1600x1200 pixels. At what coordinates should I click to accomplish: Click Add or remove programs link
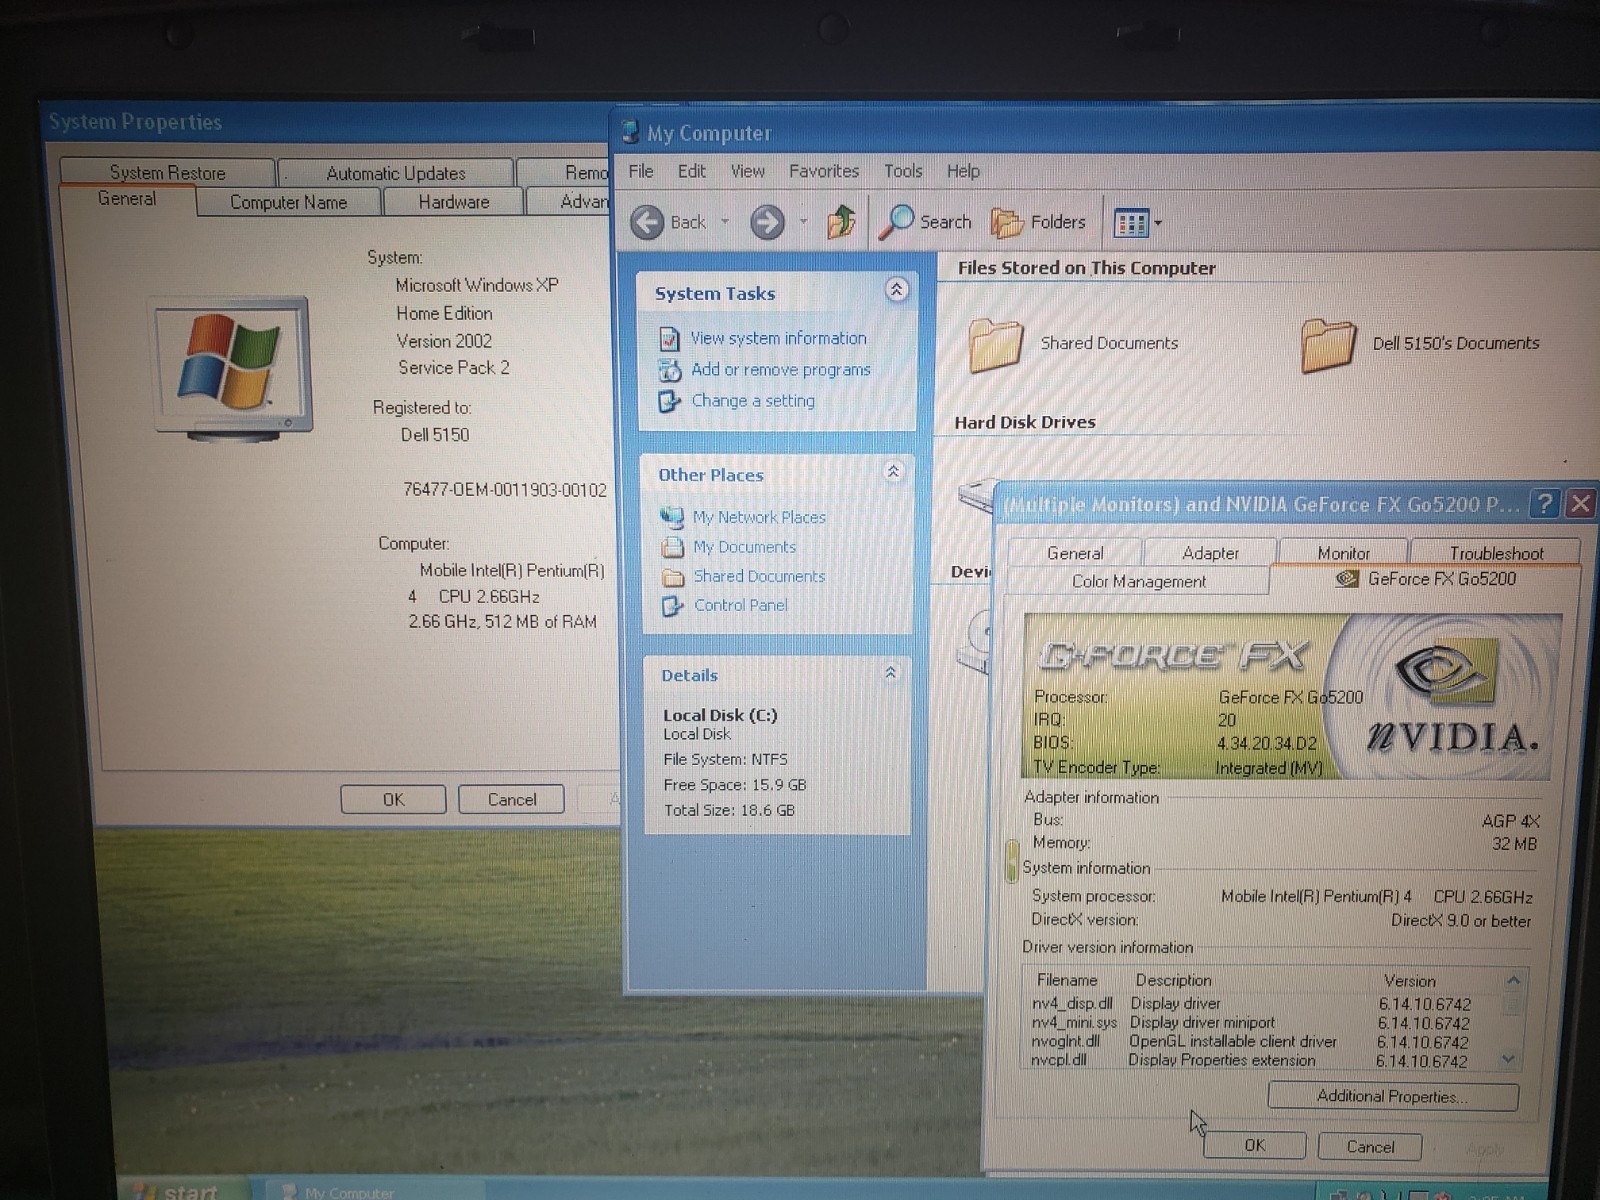pyautogui.click(x=781, y=369)
